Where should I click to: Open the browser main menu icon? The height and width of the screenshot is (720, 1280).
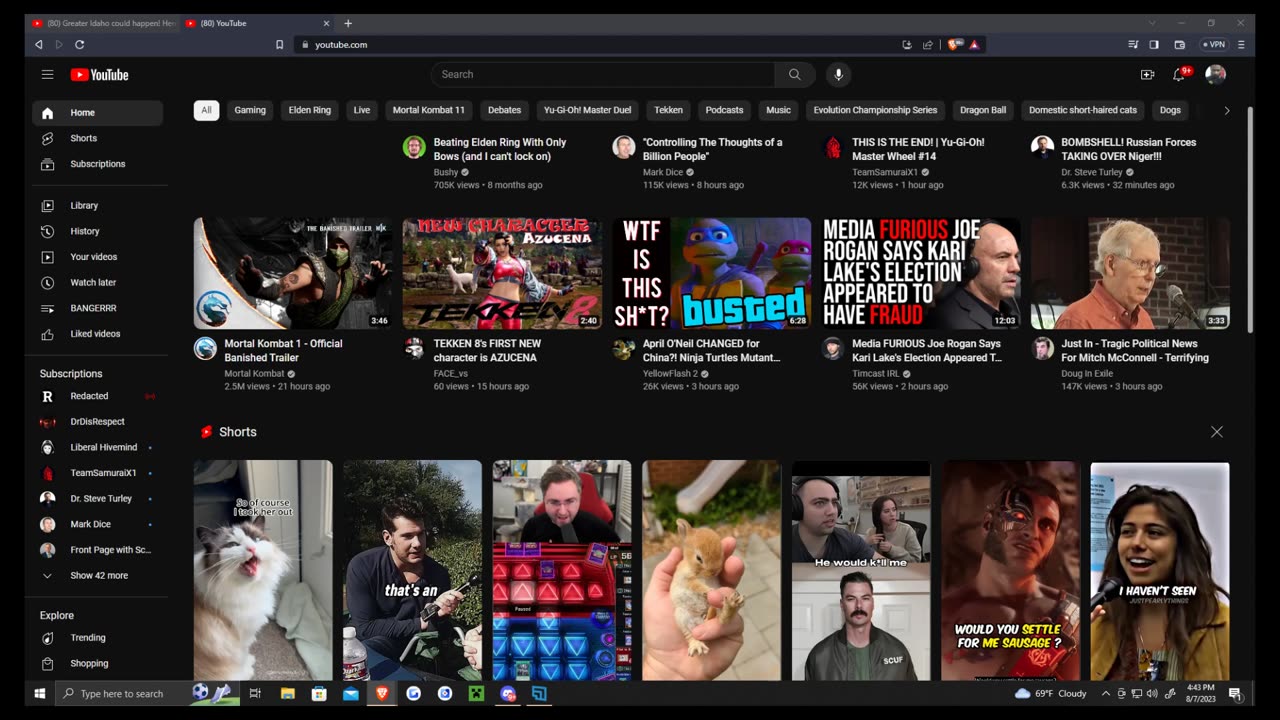click(1241, 44)
